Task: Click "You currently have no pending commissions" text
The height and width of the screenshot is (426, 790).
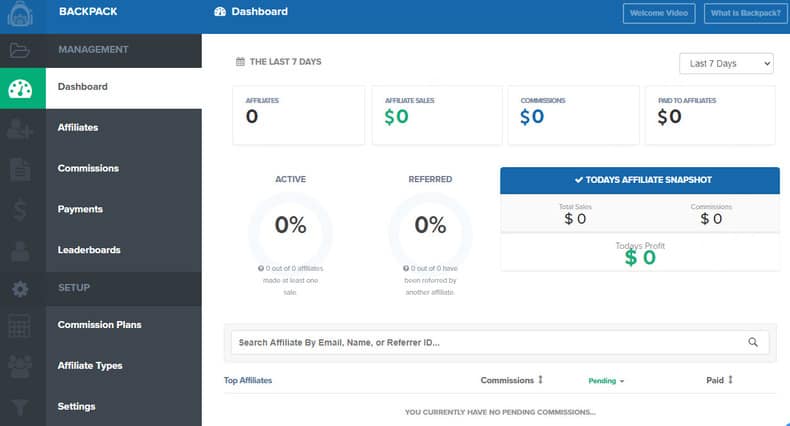Action: click(500, 412)
